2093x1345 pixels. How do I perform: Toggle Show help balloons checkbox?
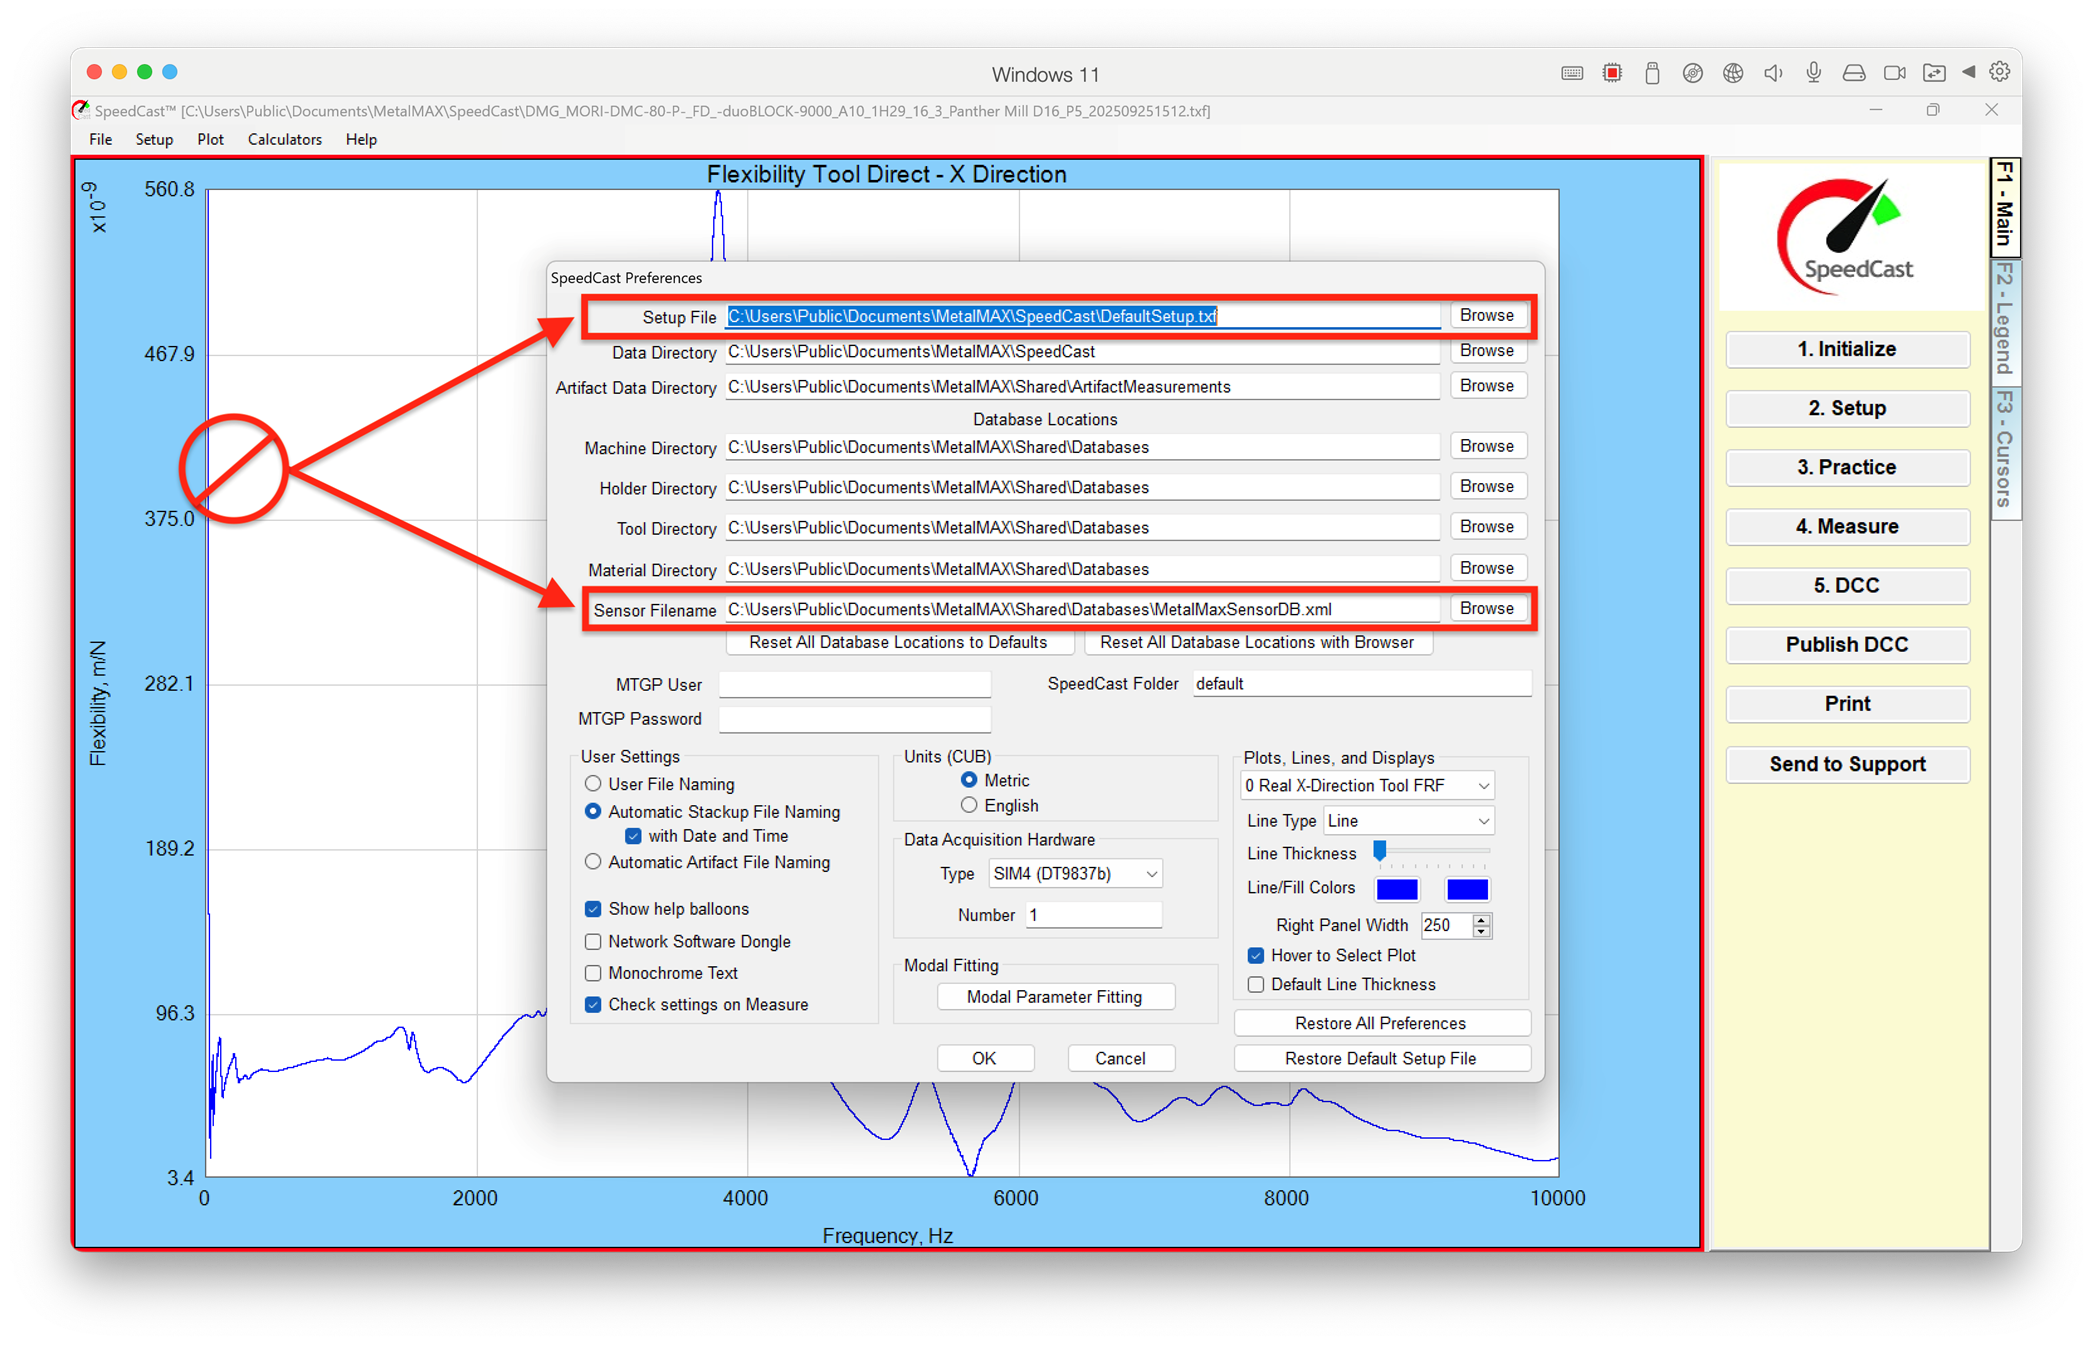(x=593, y=909)
